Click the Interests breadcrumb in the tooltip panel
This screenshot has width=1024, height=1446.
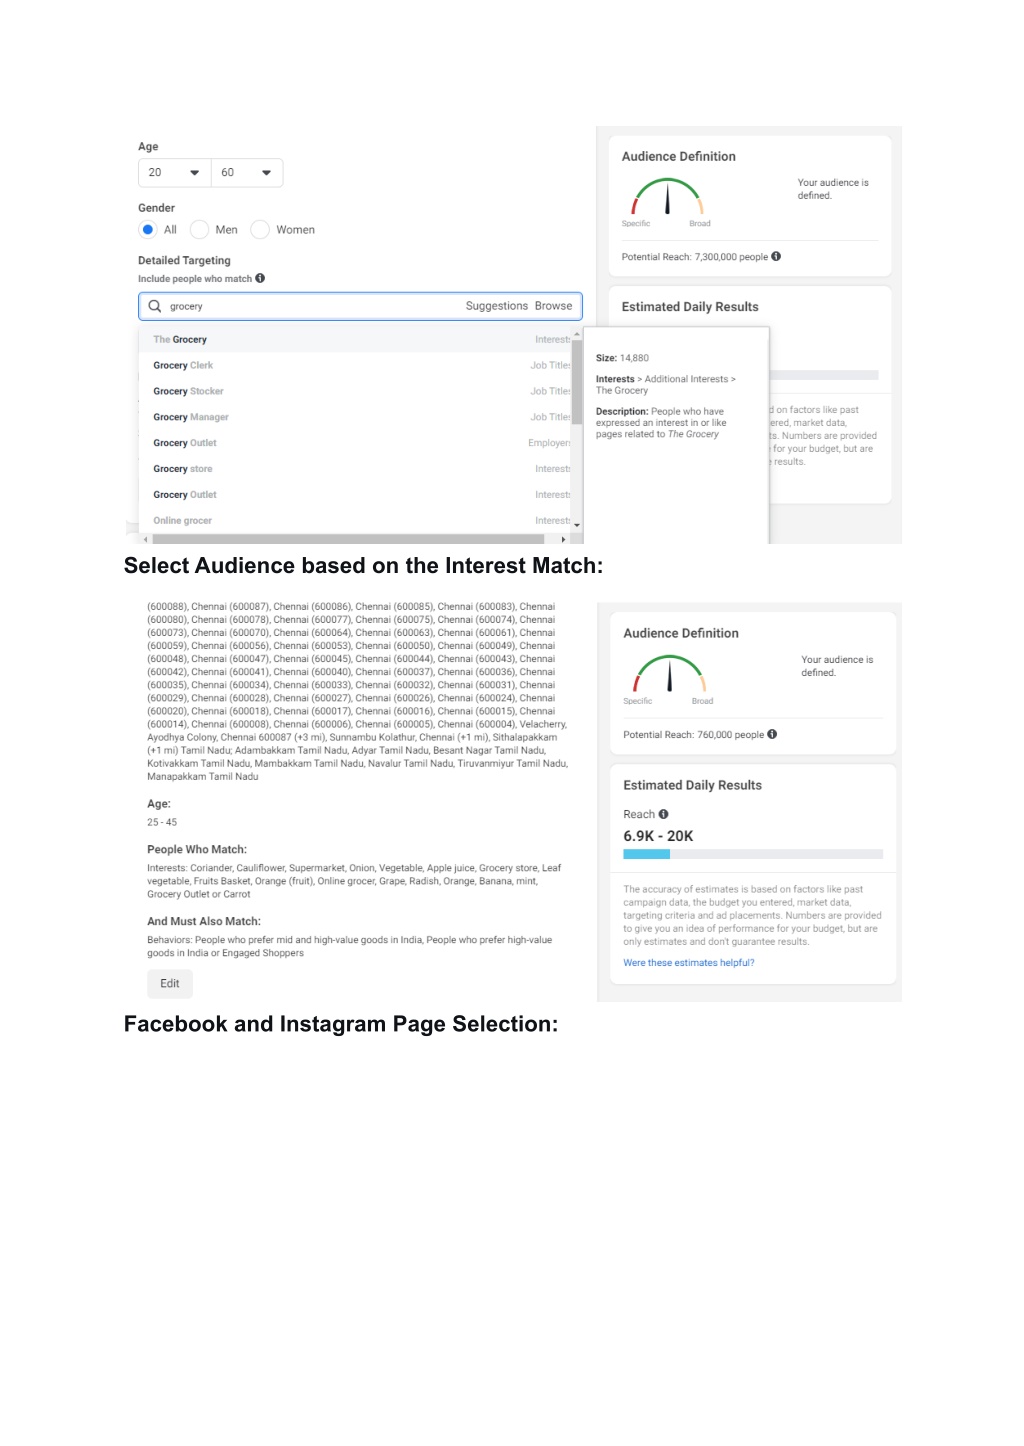point(615,380)
